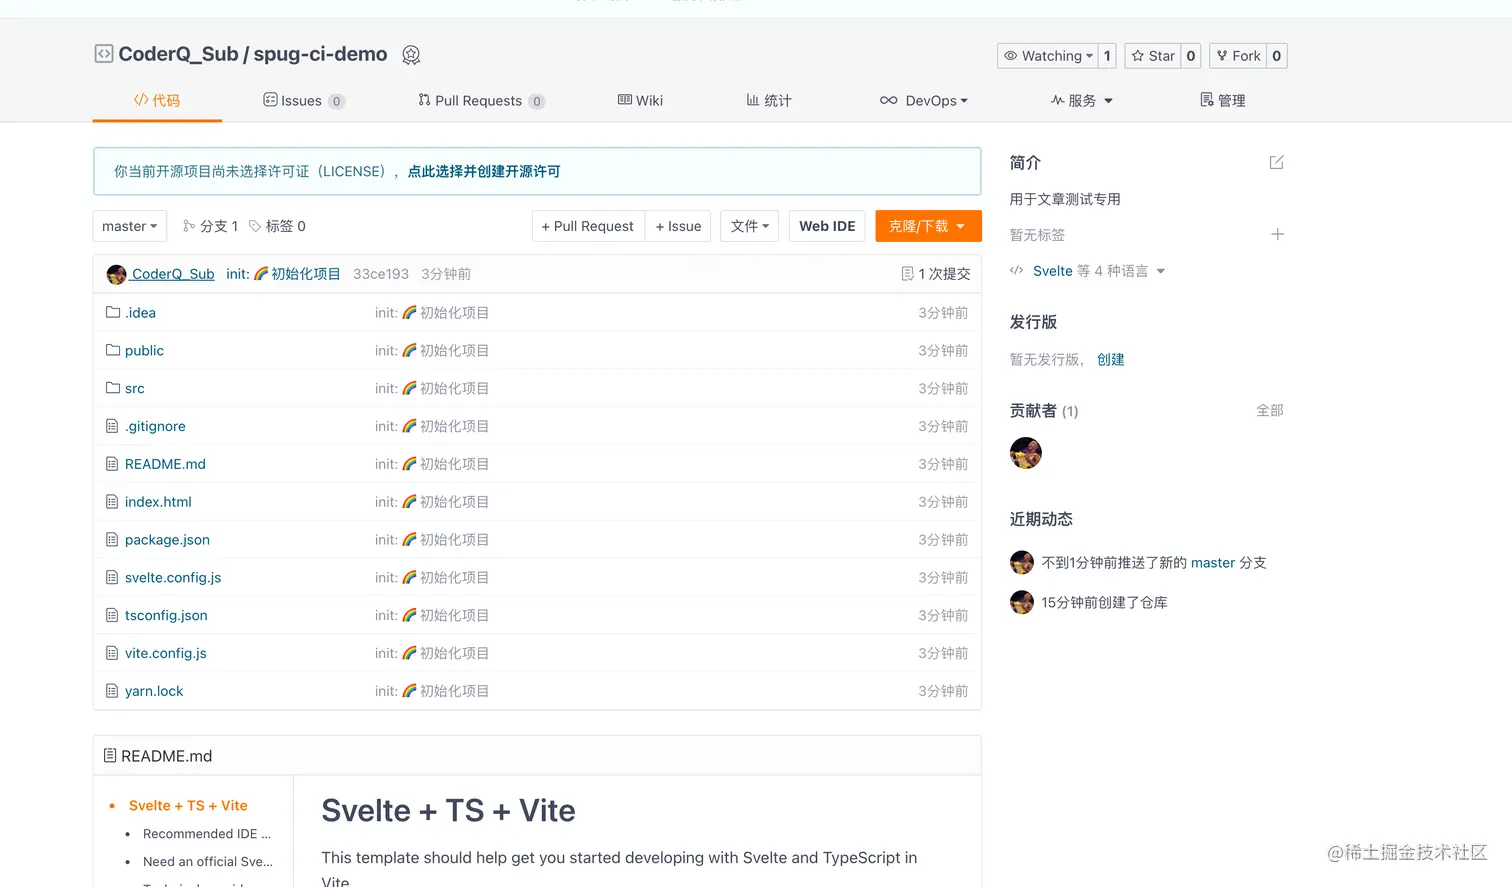Image resolution: width=1512 pixels, height=887 pixels.
Task: Open the 文件 dropdown menu
Action: 749,226
